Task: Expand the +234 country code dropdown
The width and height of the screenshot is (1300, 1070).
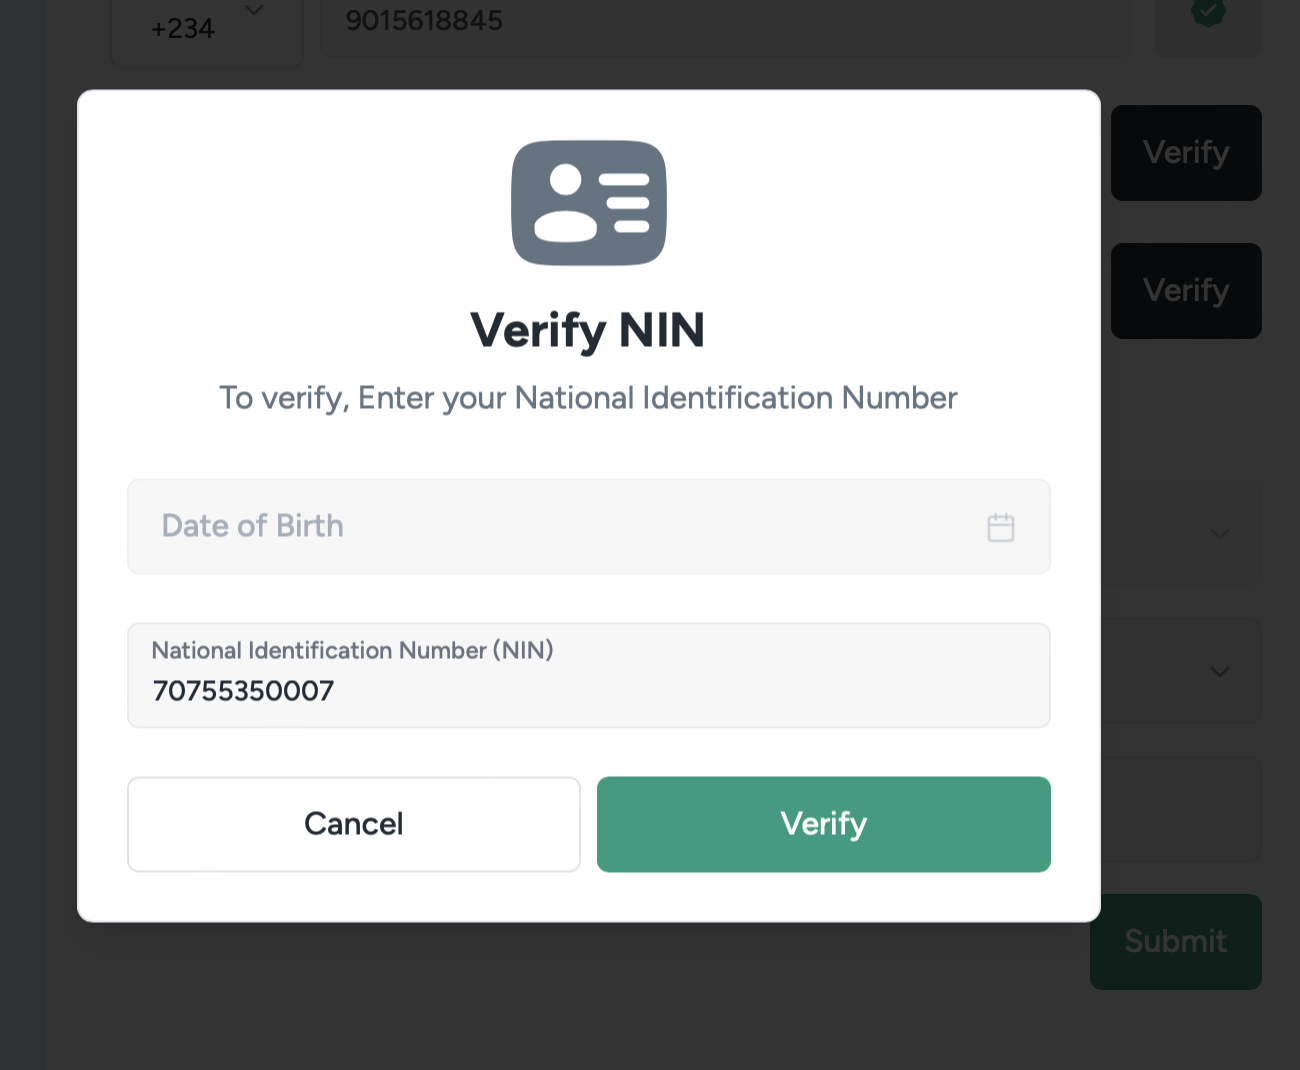Action: click(x=254, y=11)
